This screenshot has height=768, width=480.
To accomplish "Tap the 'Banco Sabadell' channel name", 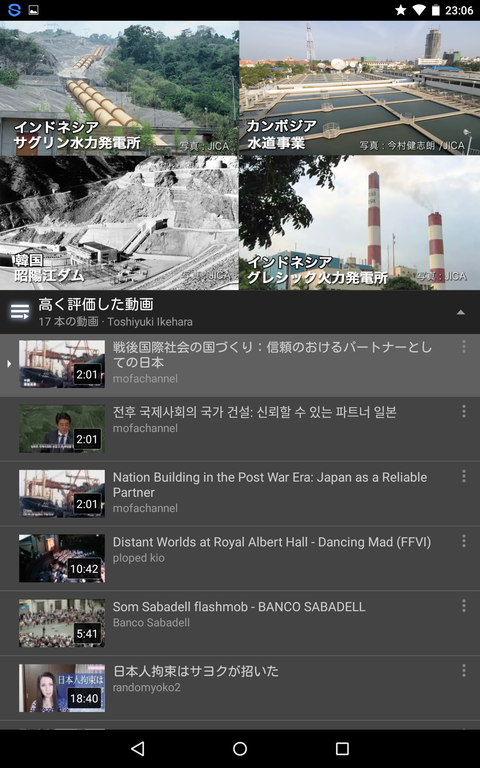I will 151,623.
